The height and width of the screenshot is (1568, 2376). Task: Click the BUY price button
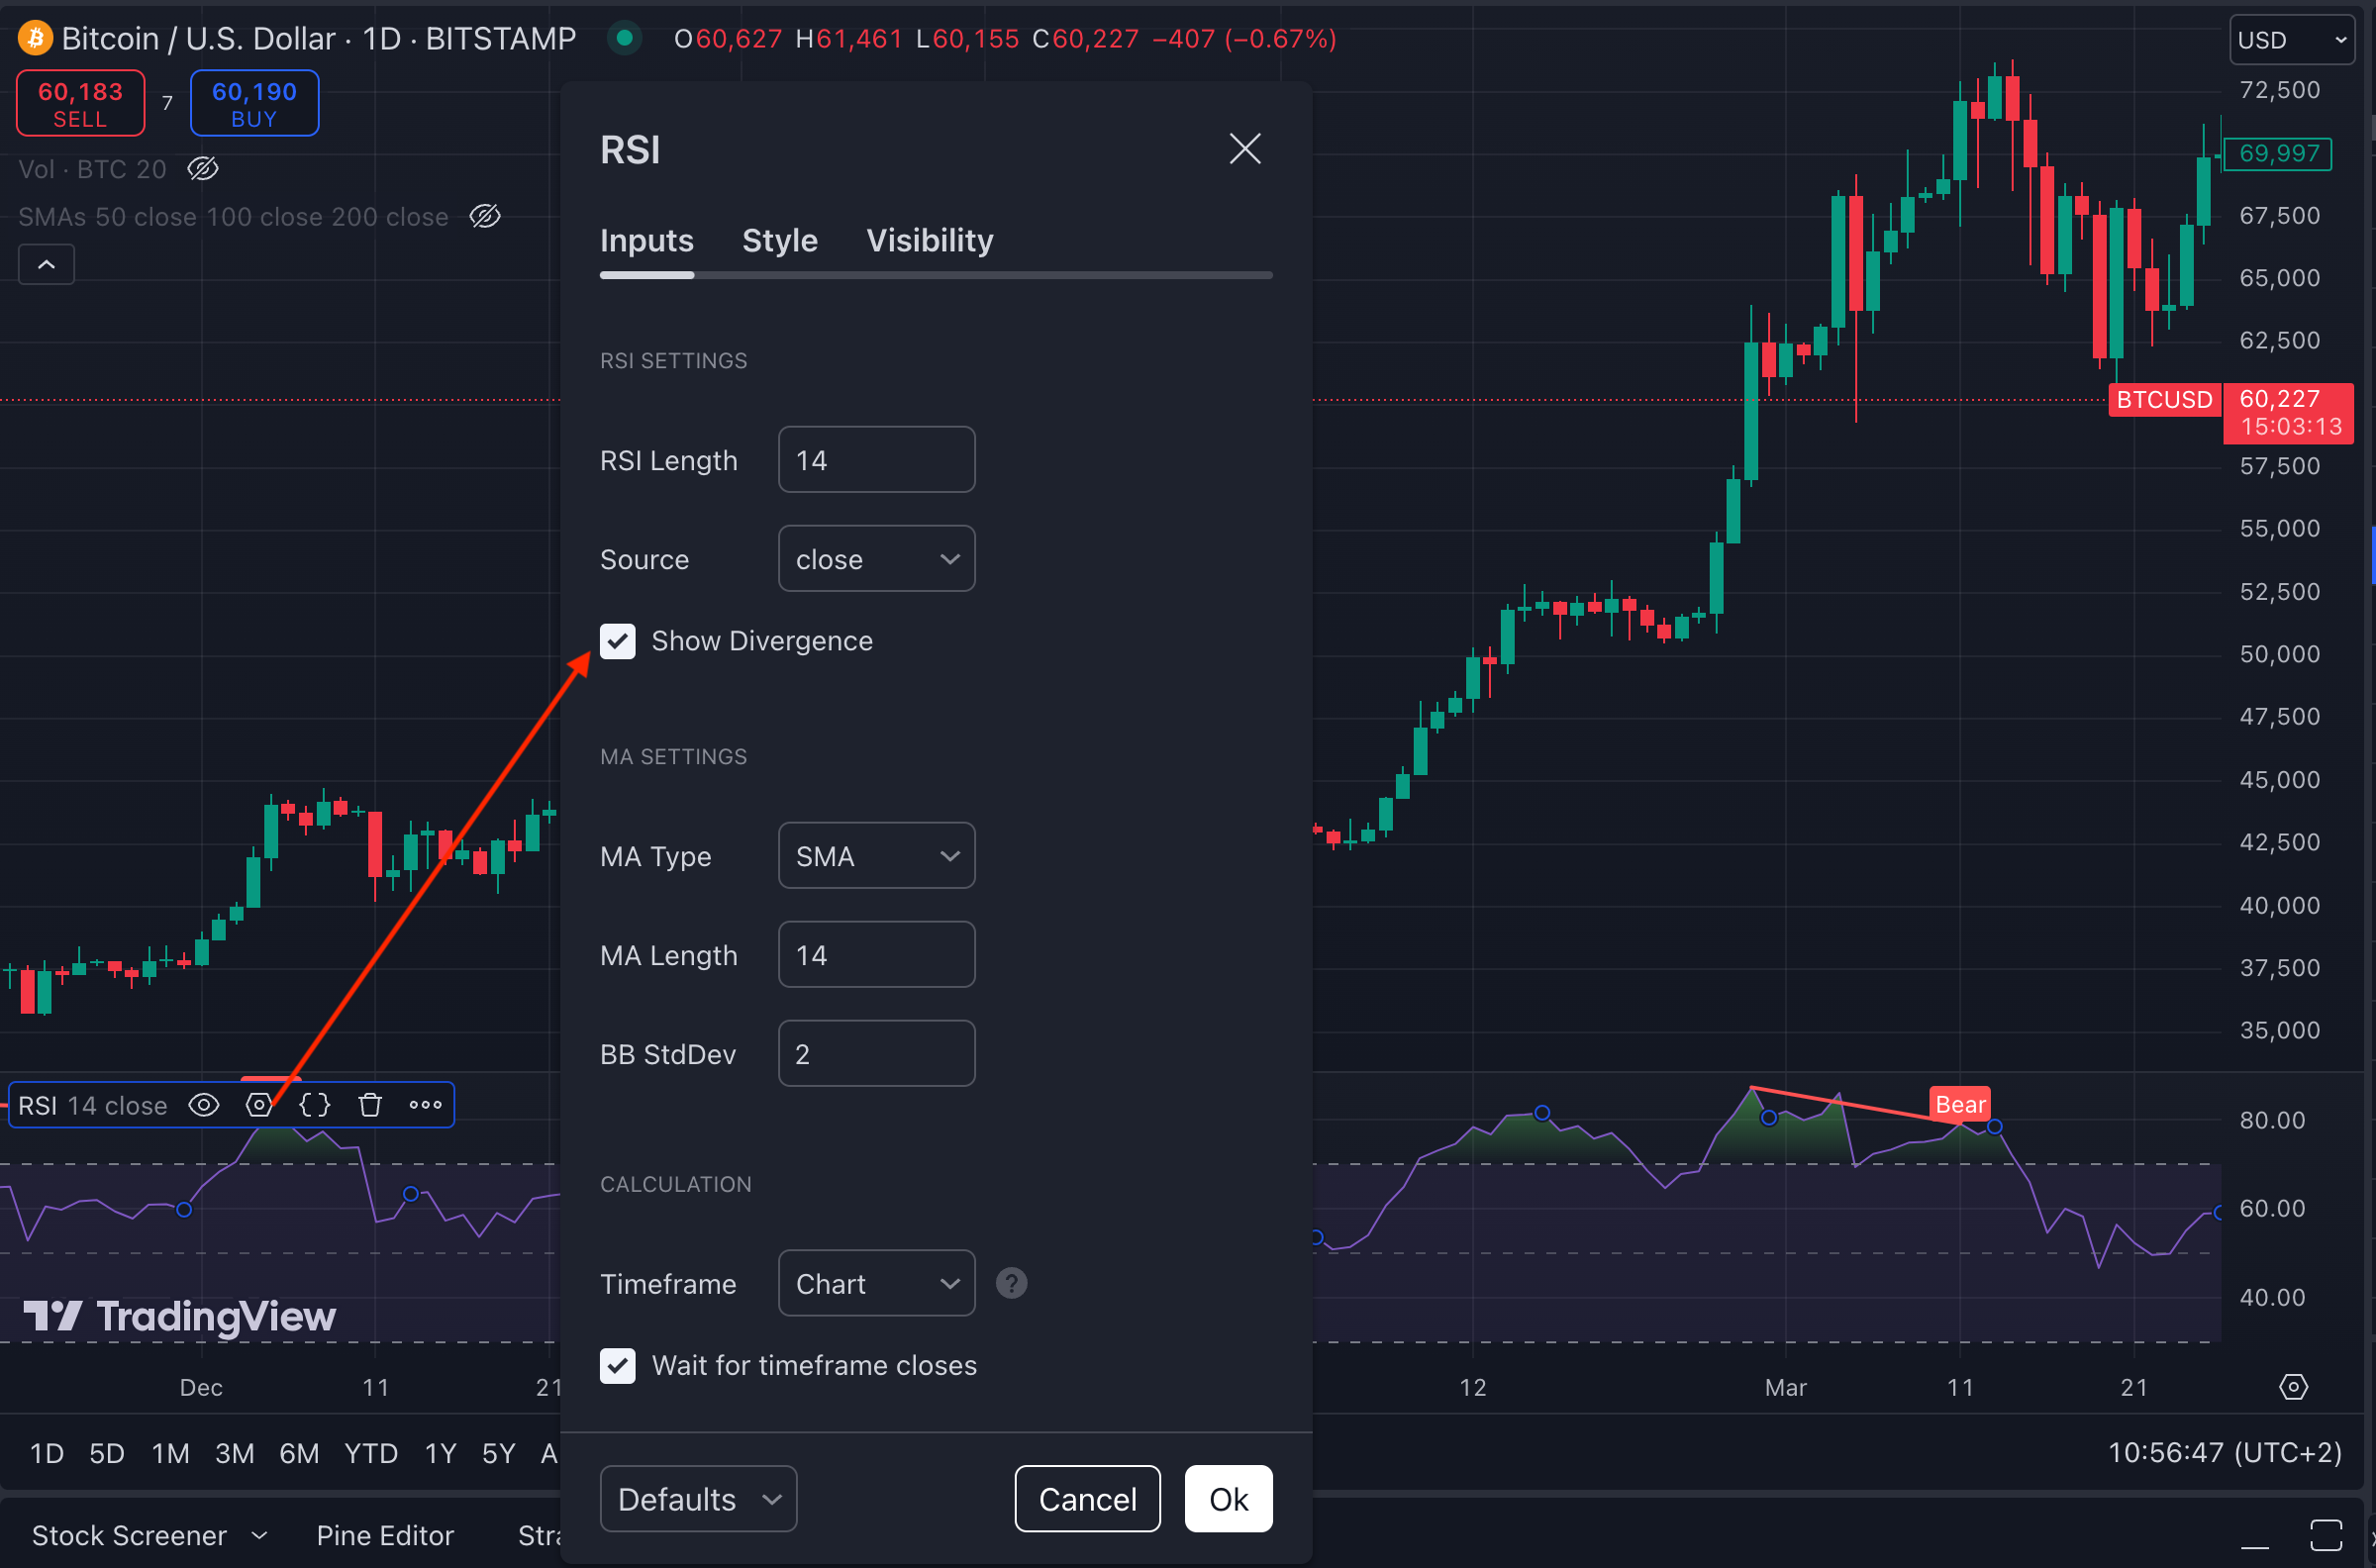[x=254, y=103]
